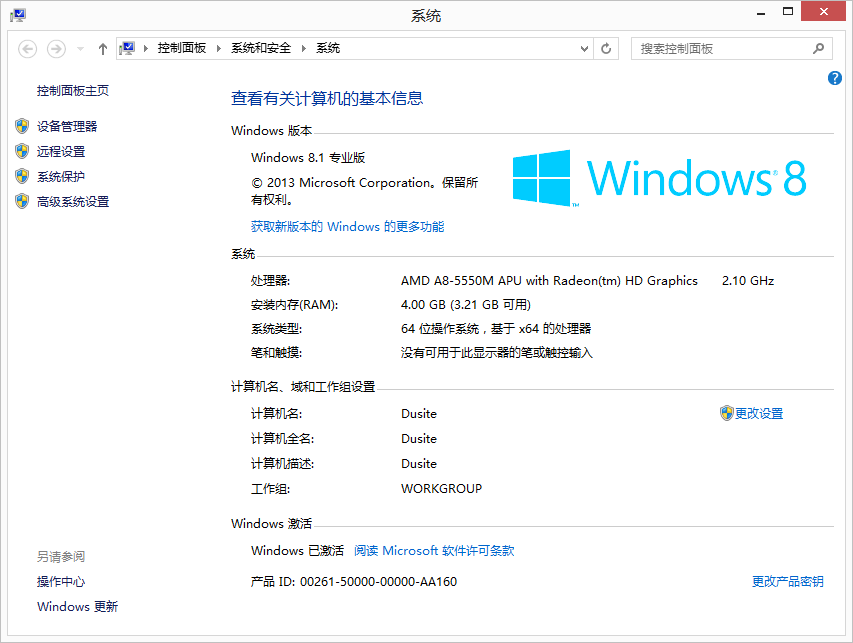The height and width of the screenshot is (643, 853).
Task: Click the Windows 已激活 status text
Action: pyautogui.click(x=298, y=551)
